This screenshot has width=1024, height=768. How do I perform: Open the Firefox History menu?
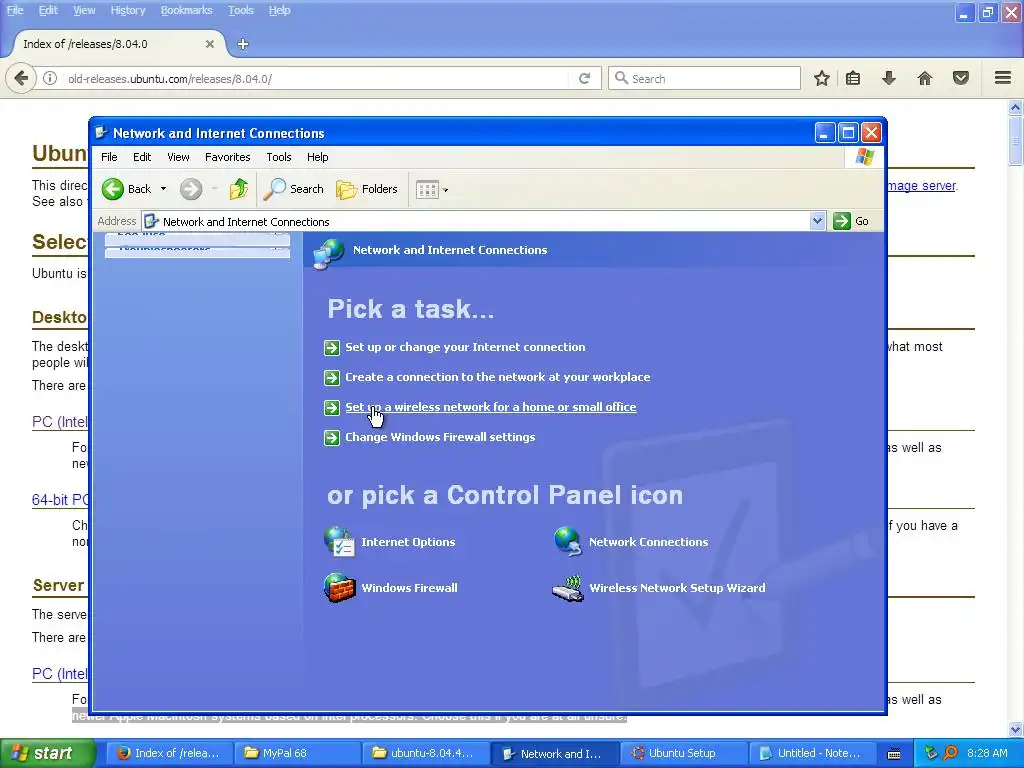pyautogui.click(x=127, y=10)
